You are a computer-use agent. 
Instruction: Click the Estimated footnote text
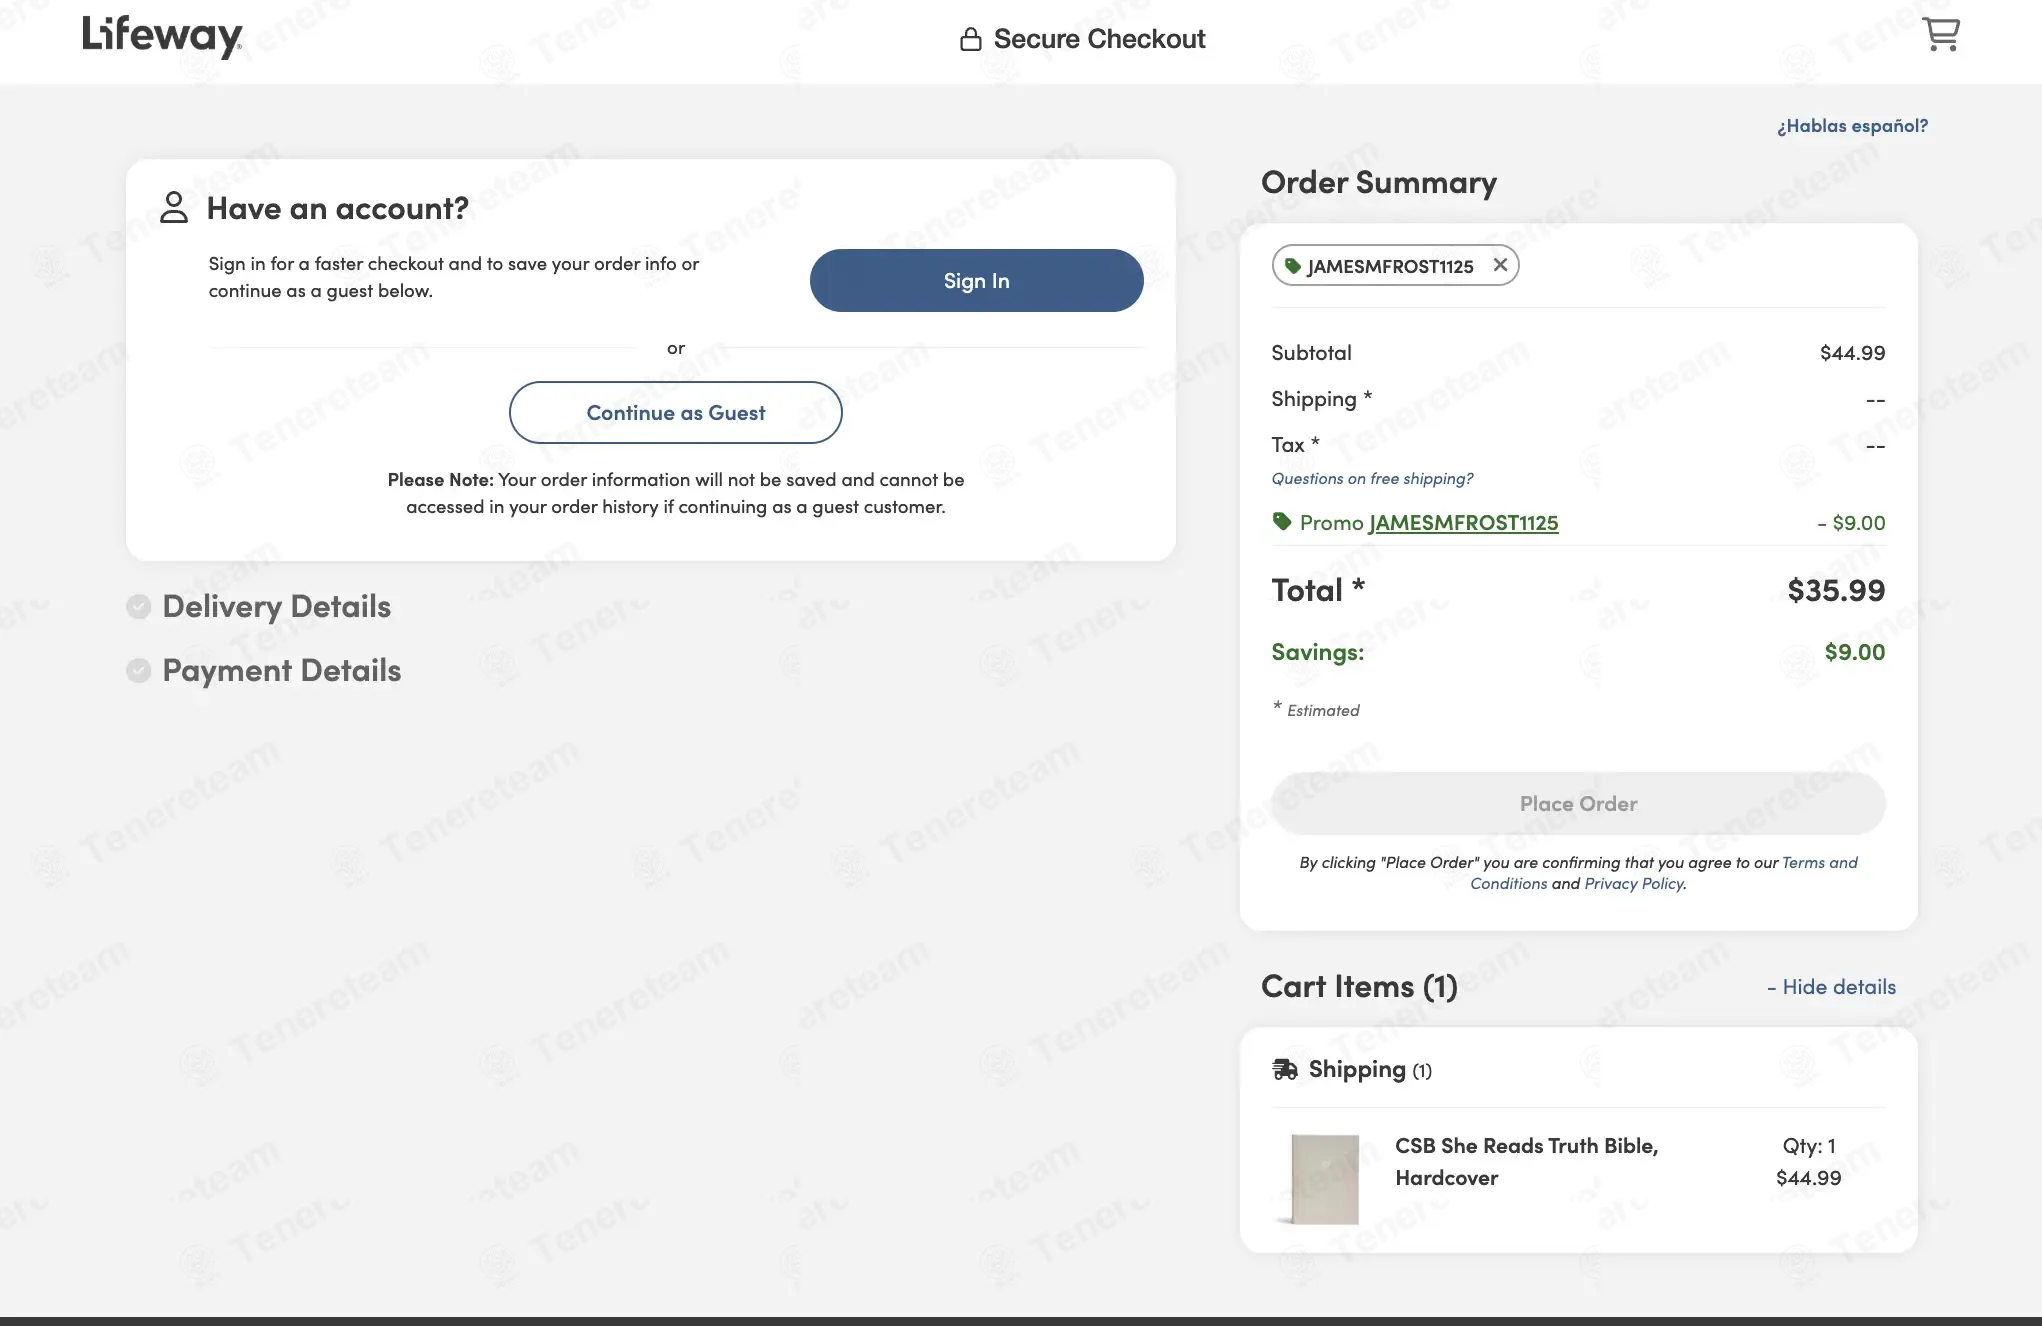1315,709
